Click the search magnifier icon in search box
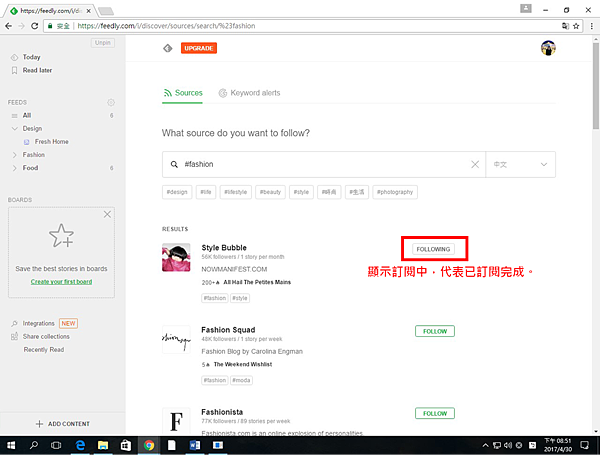 coord(174,165)
